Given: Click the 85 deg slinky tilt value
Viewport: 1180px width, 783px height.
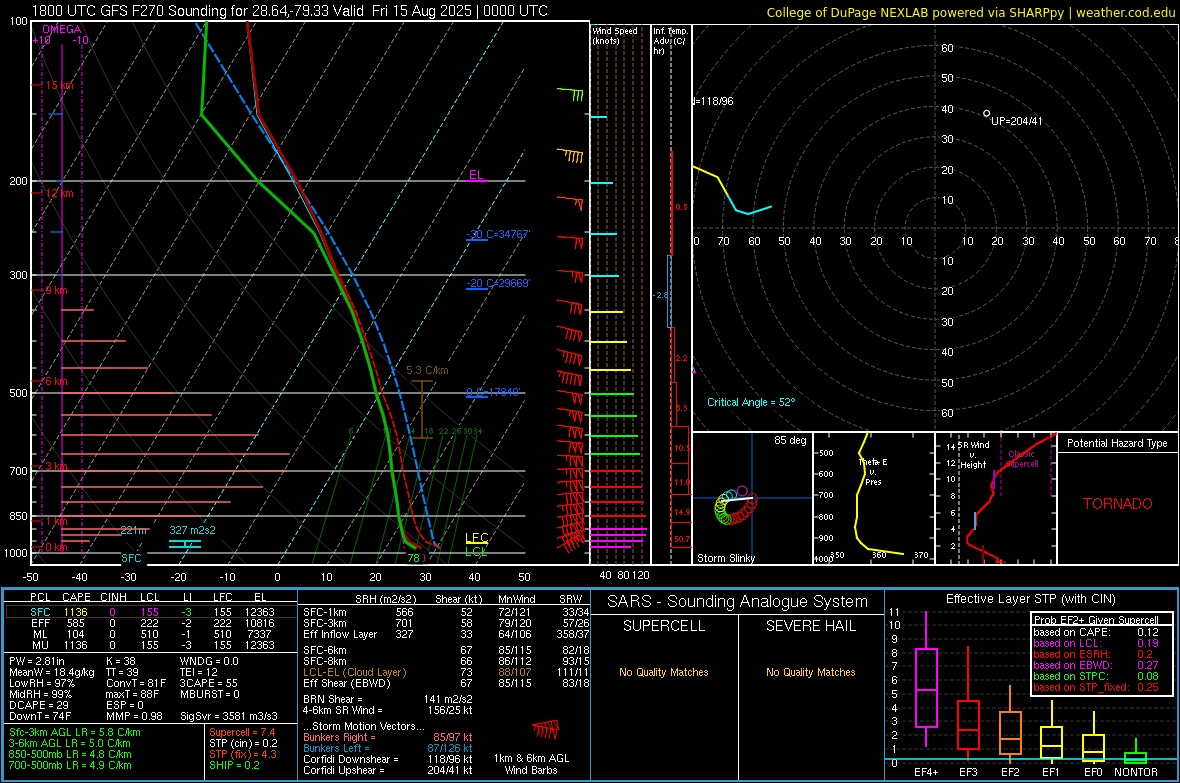Looking at the screenshot, I should [790, 440].
